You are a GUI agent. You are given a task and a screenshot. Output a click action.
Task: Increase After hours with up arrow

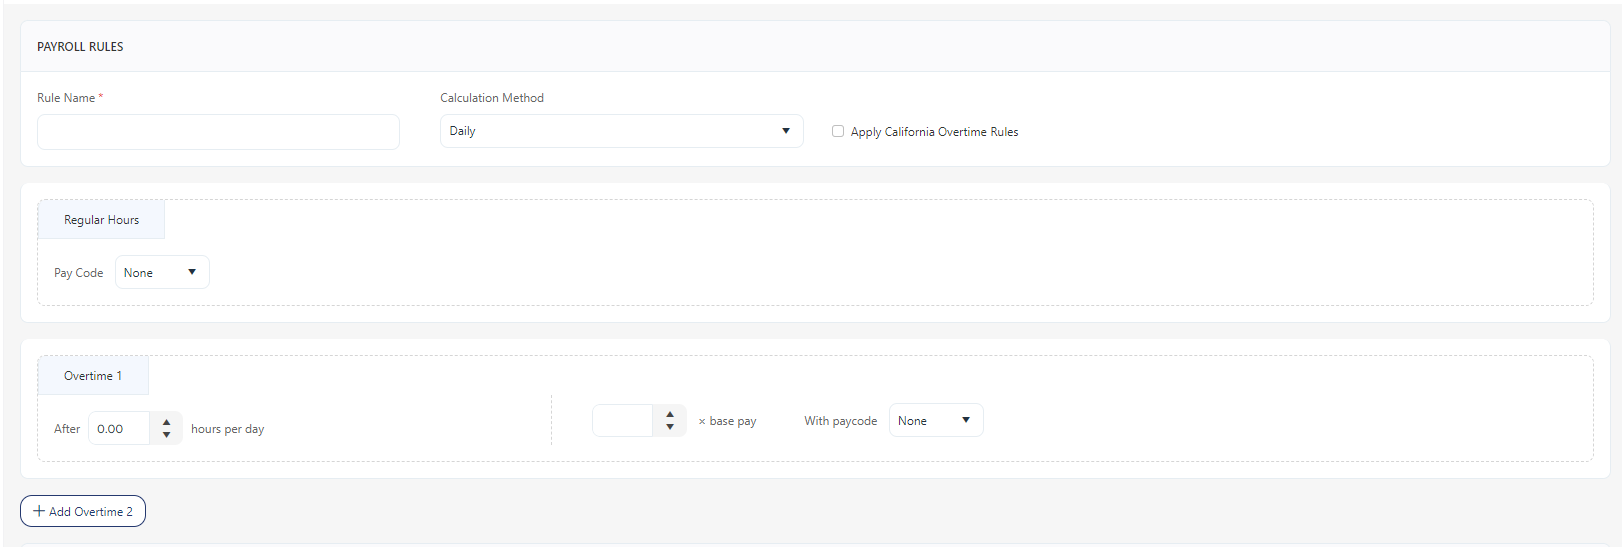click(167, 422)
